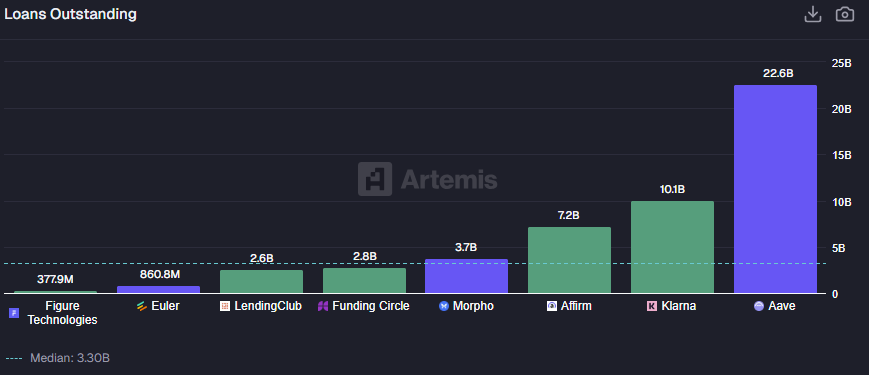Click the Loans Outstanding chart title
This screenshot has width=869, height=375.
[x=70, y=14]
